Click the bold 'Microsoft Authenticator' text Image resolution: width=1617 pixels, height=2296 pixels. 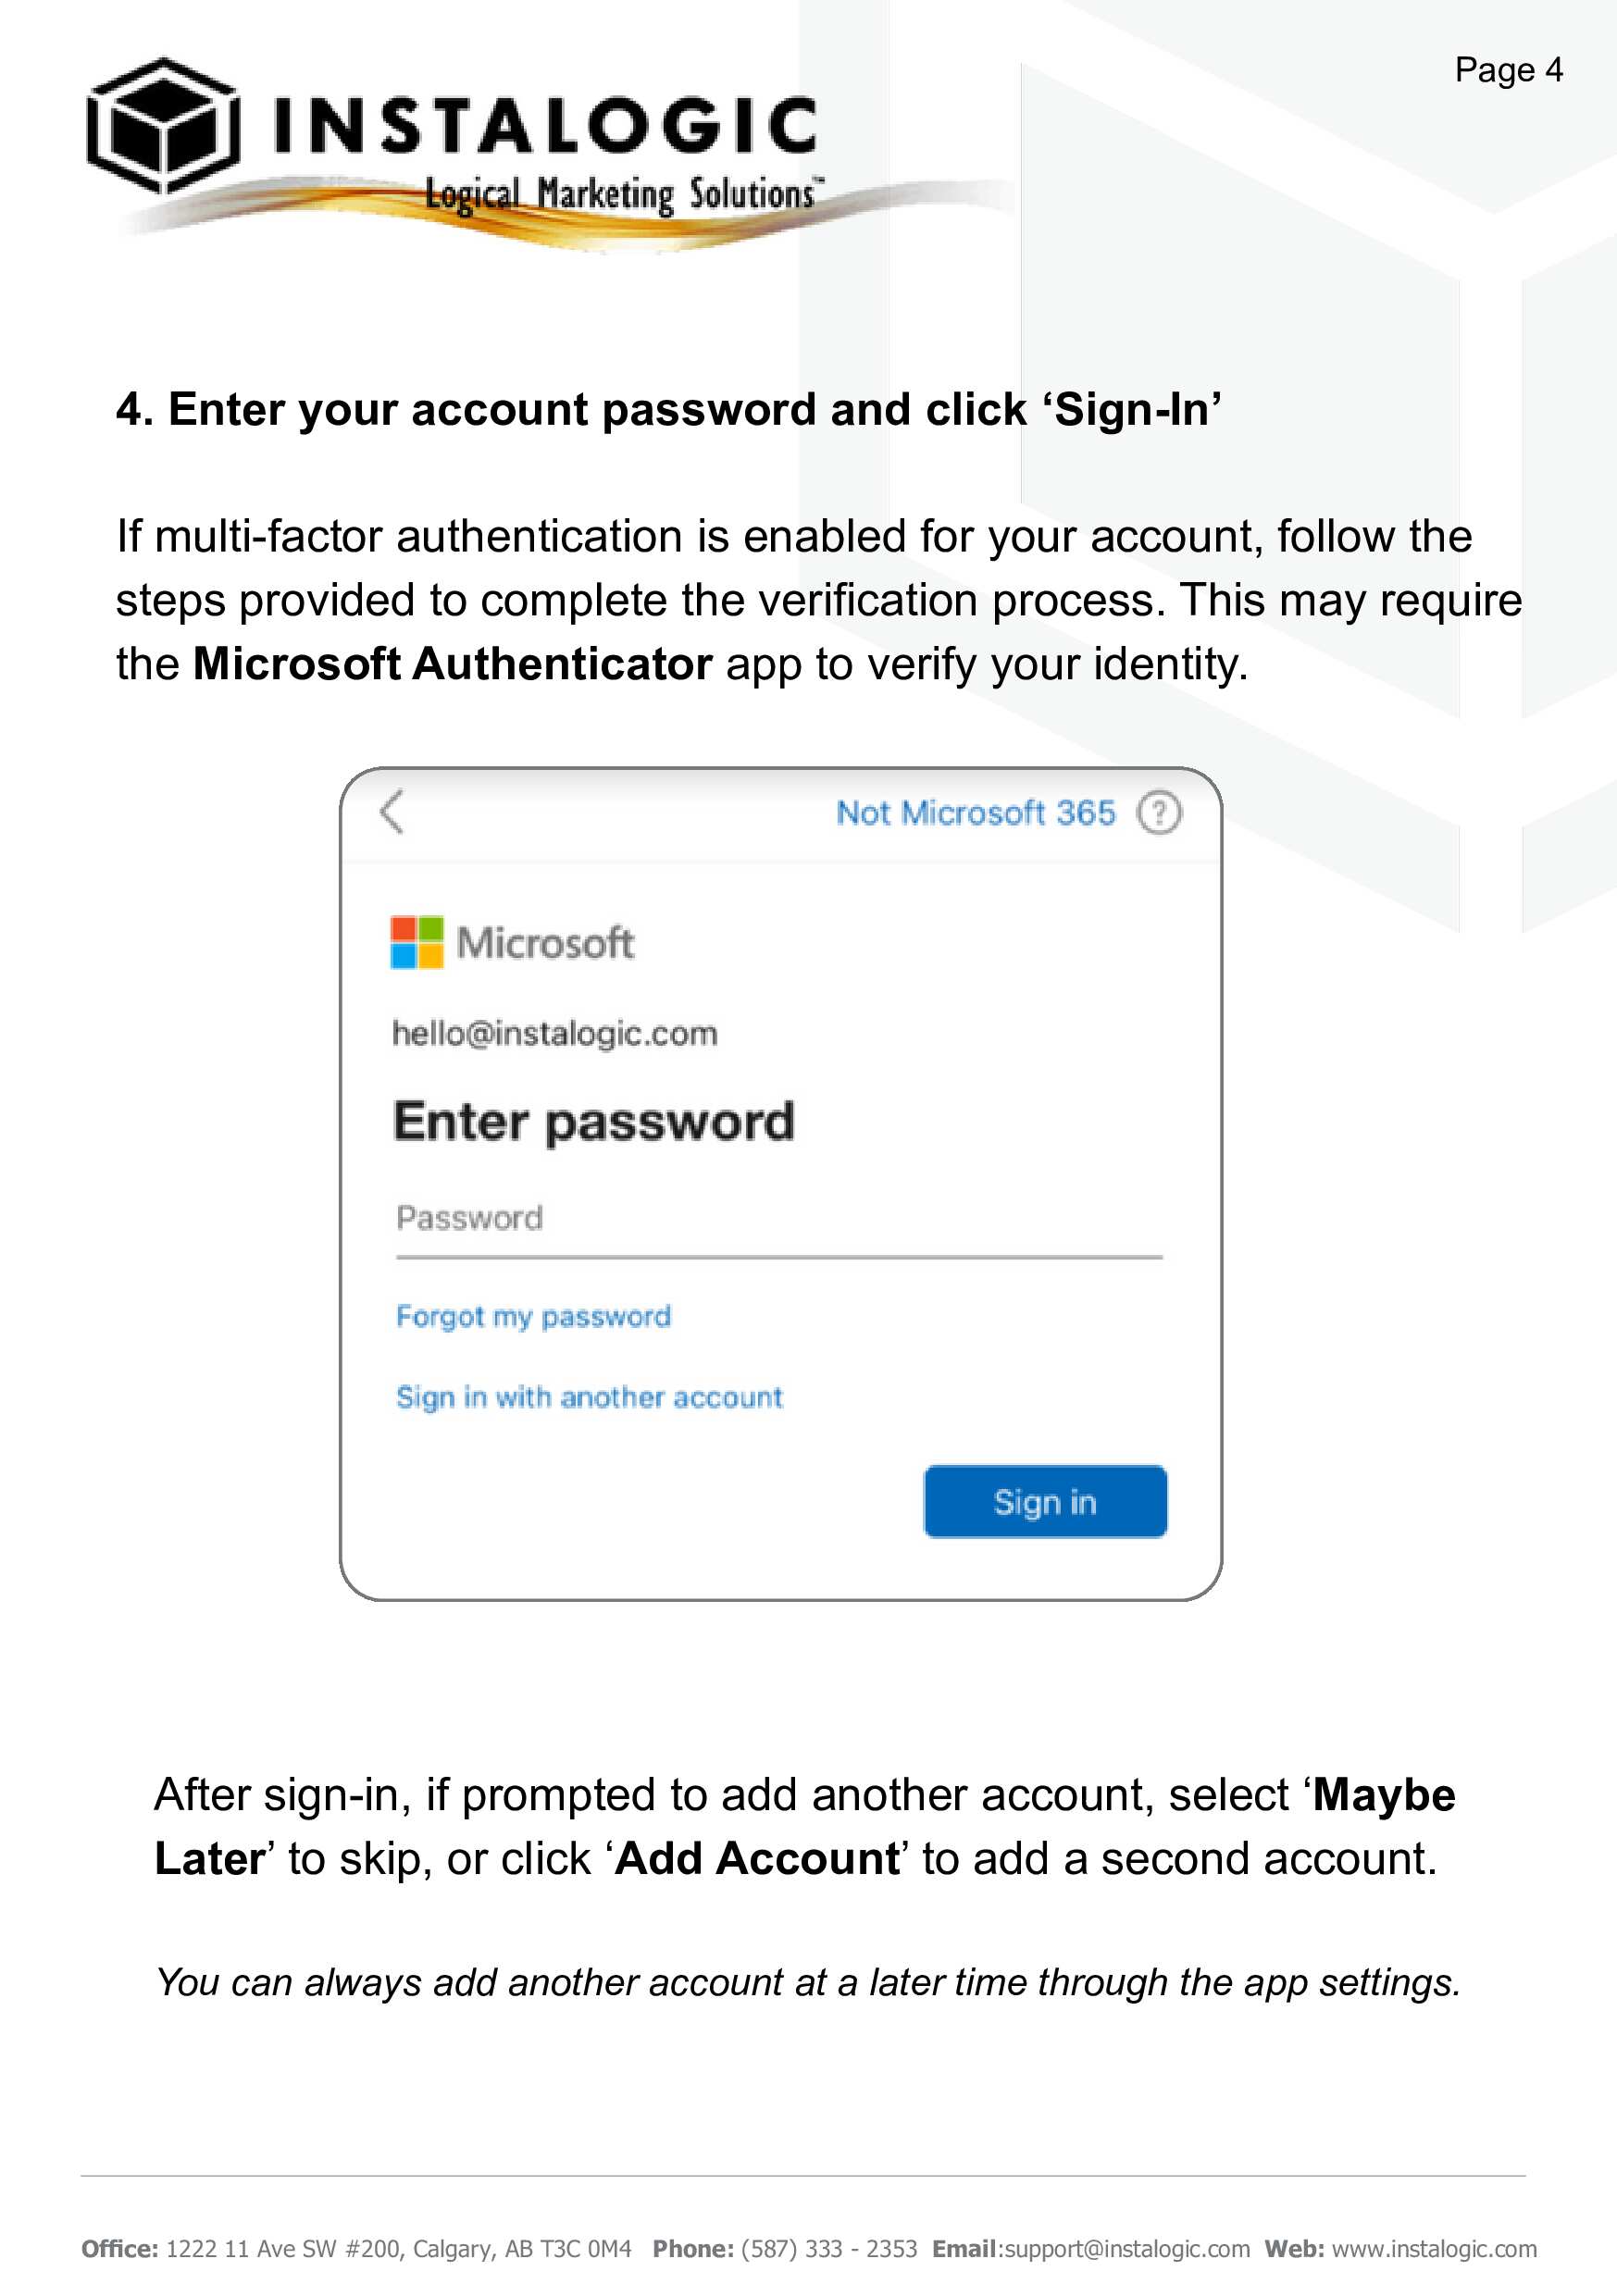pos(452,664)
